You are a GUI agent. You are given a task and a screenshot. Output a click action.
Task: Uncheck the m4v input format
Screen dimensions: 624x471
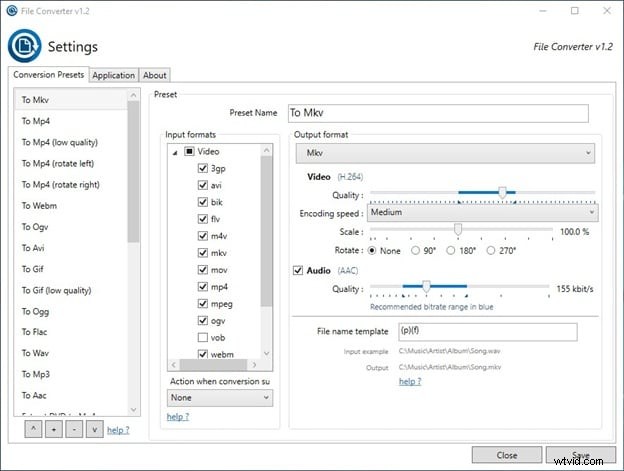point(203,236)
